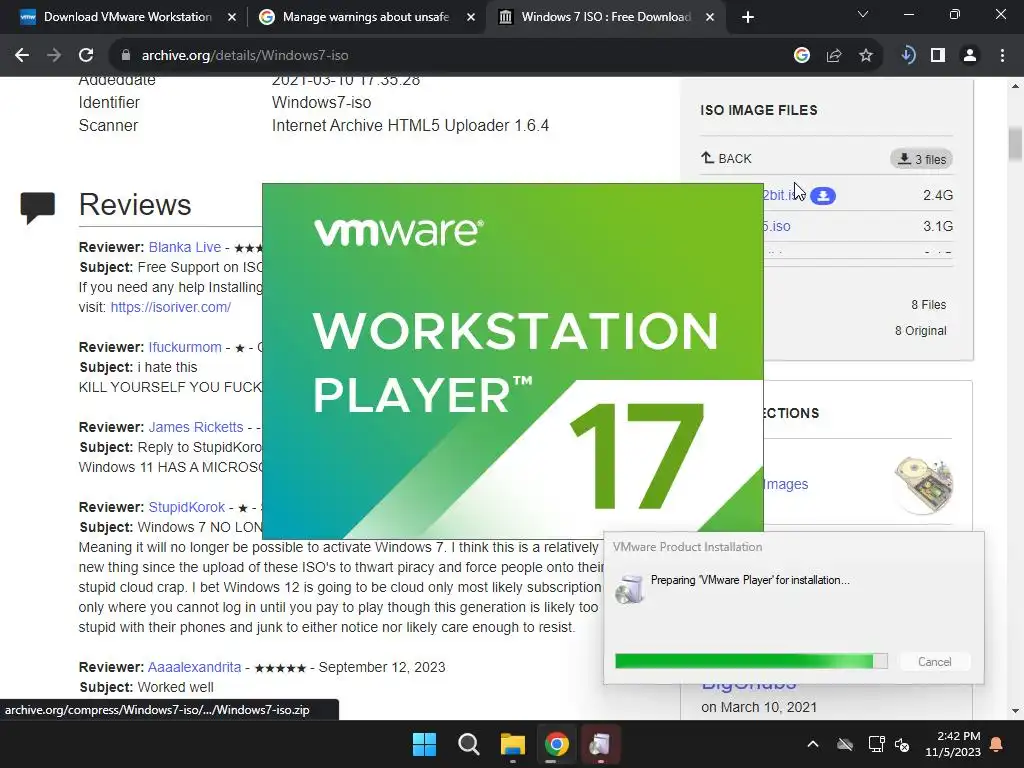Image resolution: width=1024 pixels, height=768 pixels.
Task: Close the Windows 7 ISO tab
Action: pos(710,17)
